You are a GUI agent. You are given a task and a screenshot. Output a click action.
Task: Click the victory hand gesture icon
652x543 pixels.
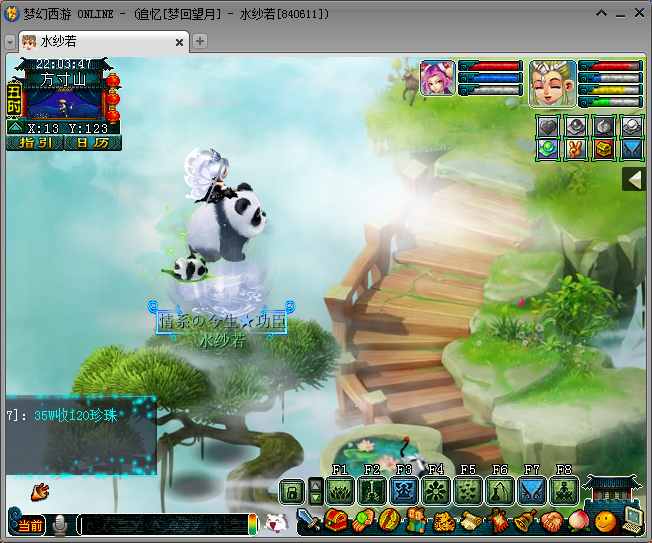click(575, 149)
